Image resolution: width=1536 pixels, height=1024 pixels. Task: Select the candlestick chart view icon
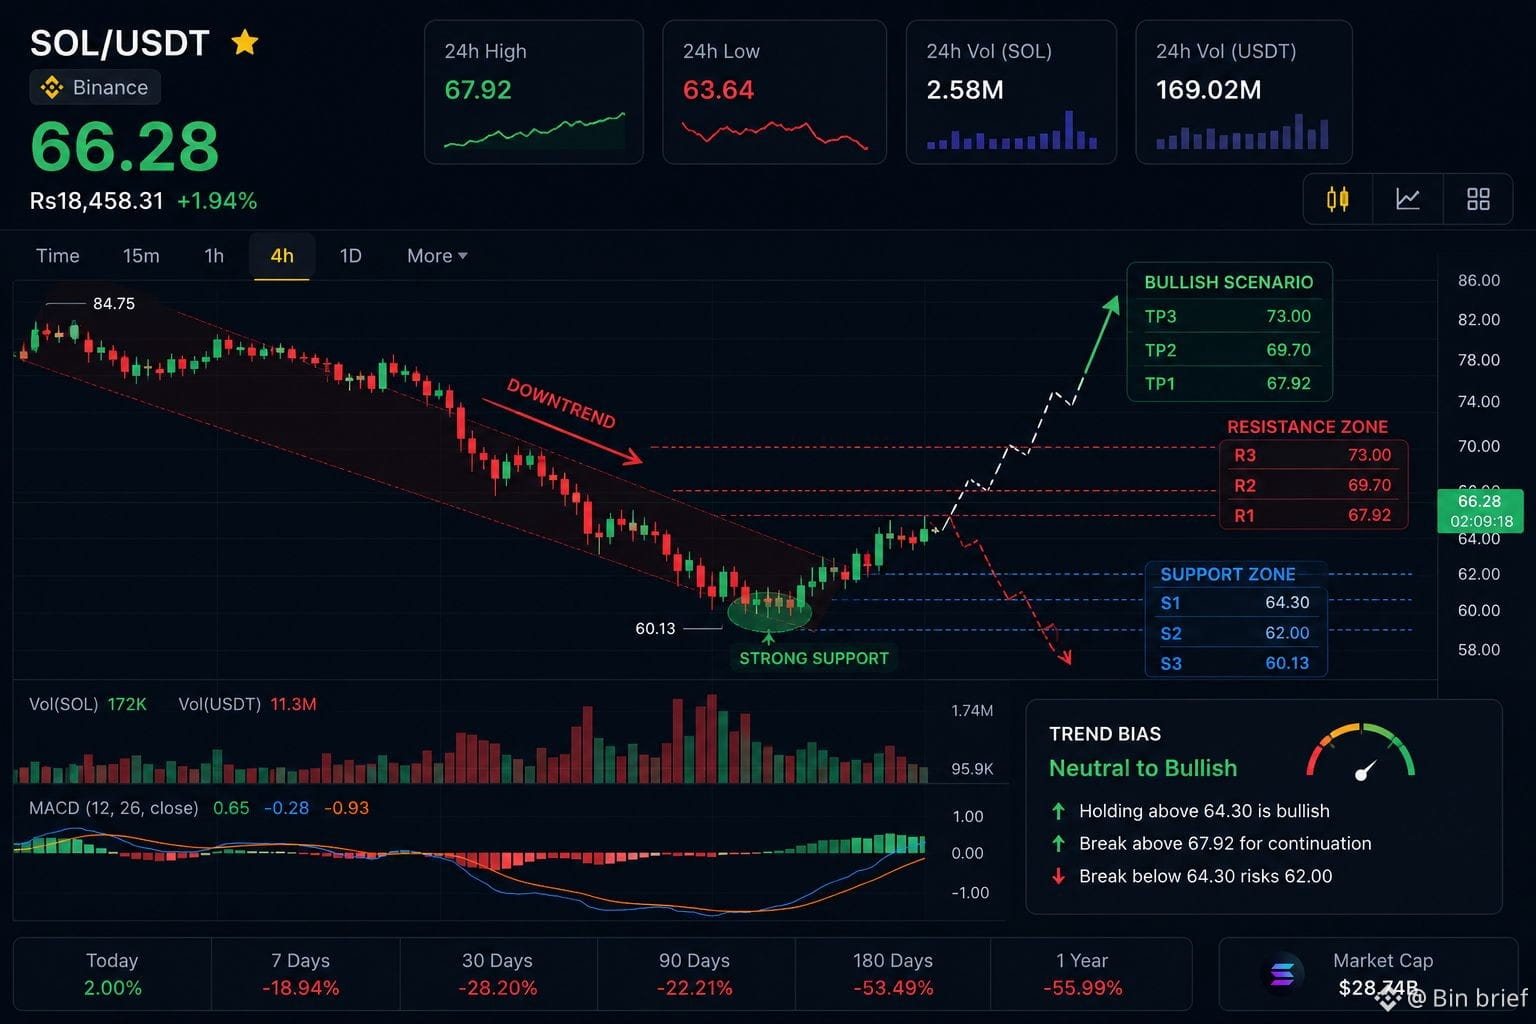click(1338, 199)
